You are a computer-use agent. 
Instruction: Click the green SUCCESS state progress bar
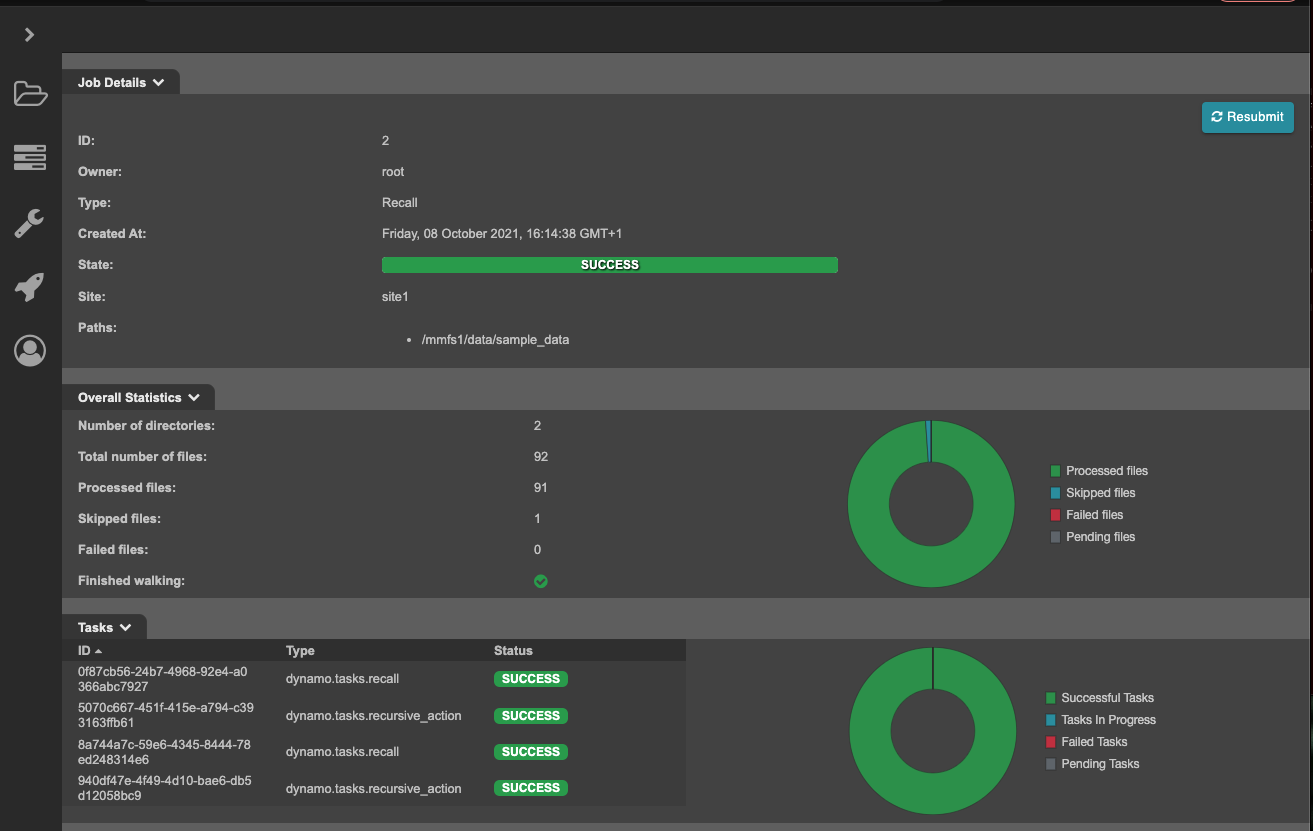(609, 265)
